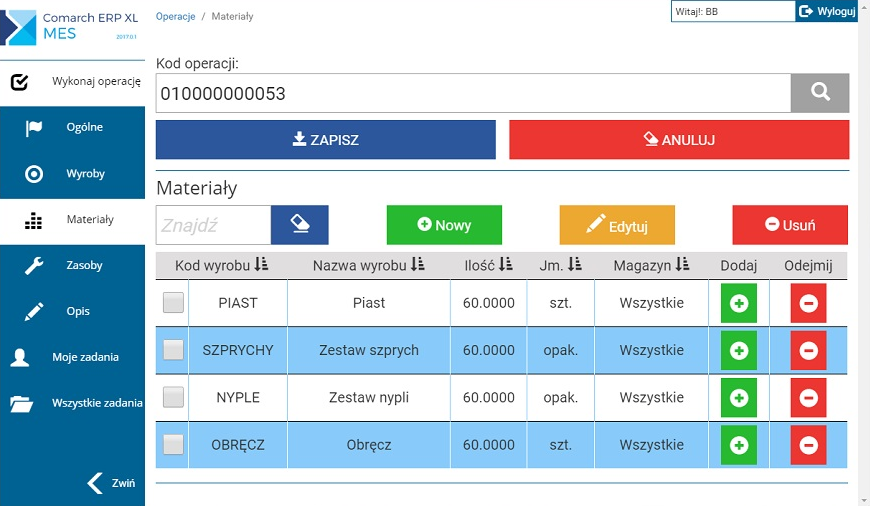This screenshot has height=506, width=870.
Task: Add quantity with plus in NYPLE row
Action: pyautogui.click(x=739, y=397)
